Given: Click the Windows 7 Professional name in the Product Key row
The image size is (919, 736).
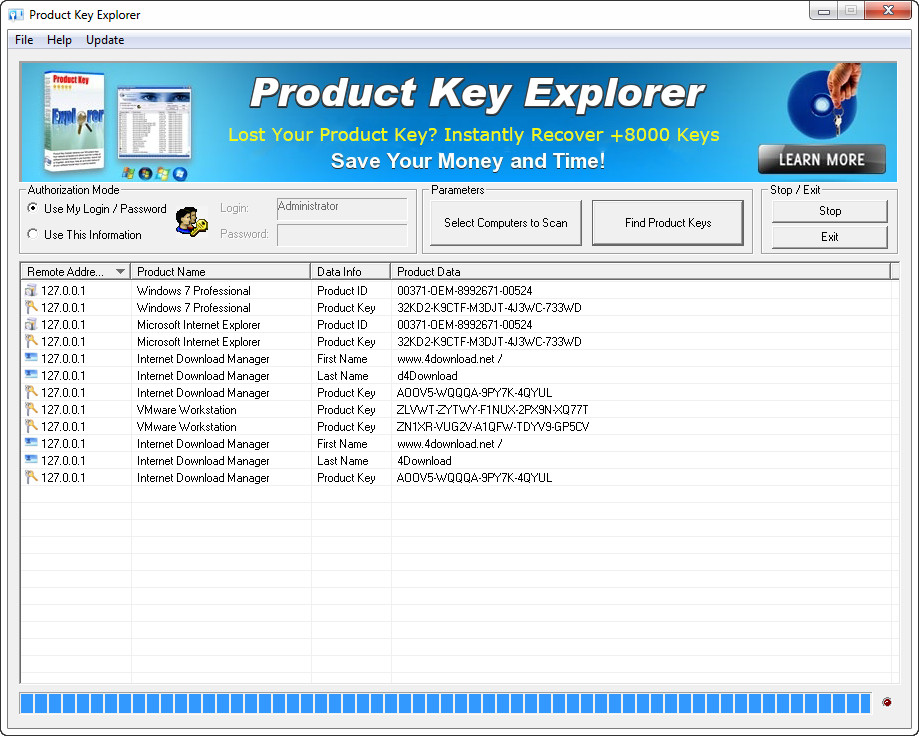Looking at the screenshot, I should (x=193, y=308).
